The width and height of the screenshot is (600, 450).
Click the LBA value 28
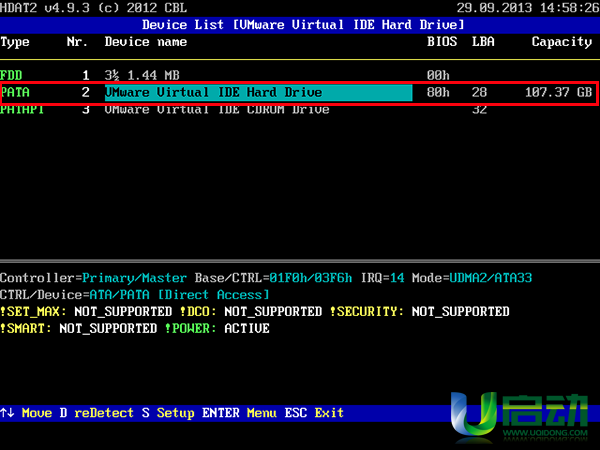point(479,92)
